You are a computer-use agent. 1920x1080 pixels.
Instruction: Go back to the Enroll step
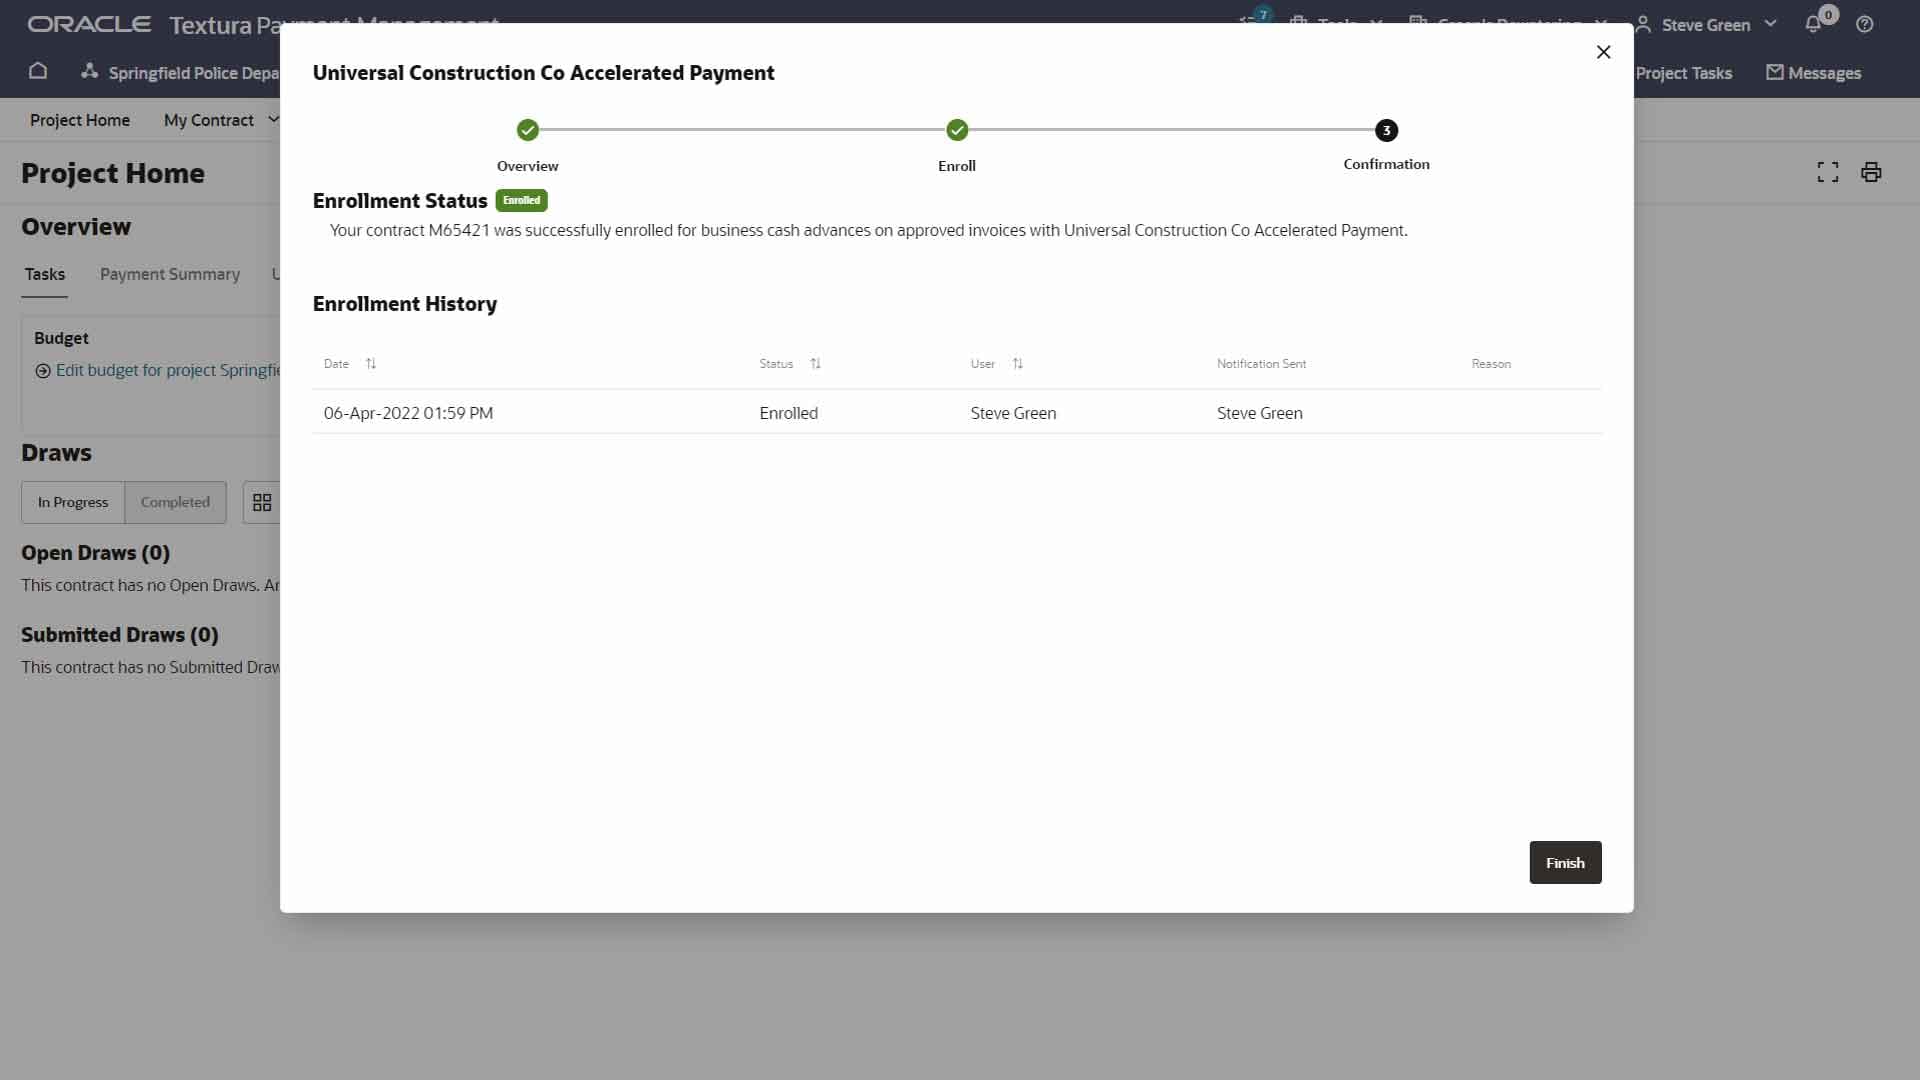957,130
